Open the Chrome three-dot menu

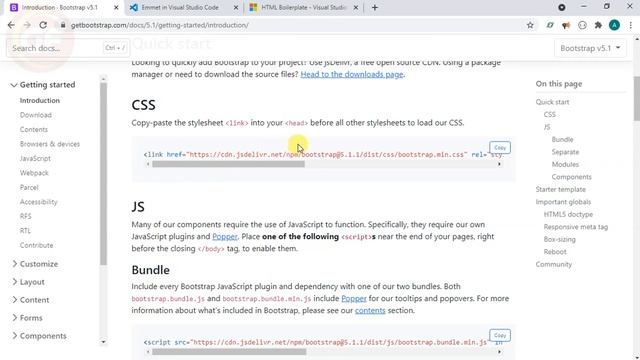[631, 25]
